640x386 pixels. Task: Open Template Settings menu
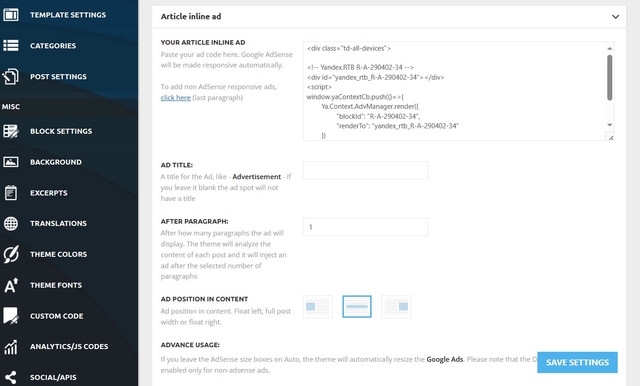(68, 15)
